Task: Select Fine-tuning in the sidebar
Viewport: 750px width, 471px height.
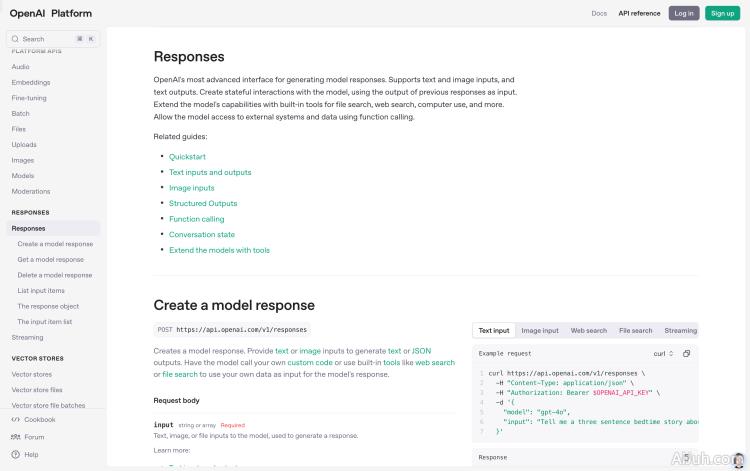Action: [x=29, y=98]
